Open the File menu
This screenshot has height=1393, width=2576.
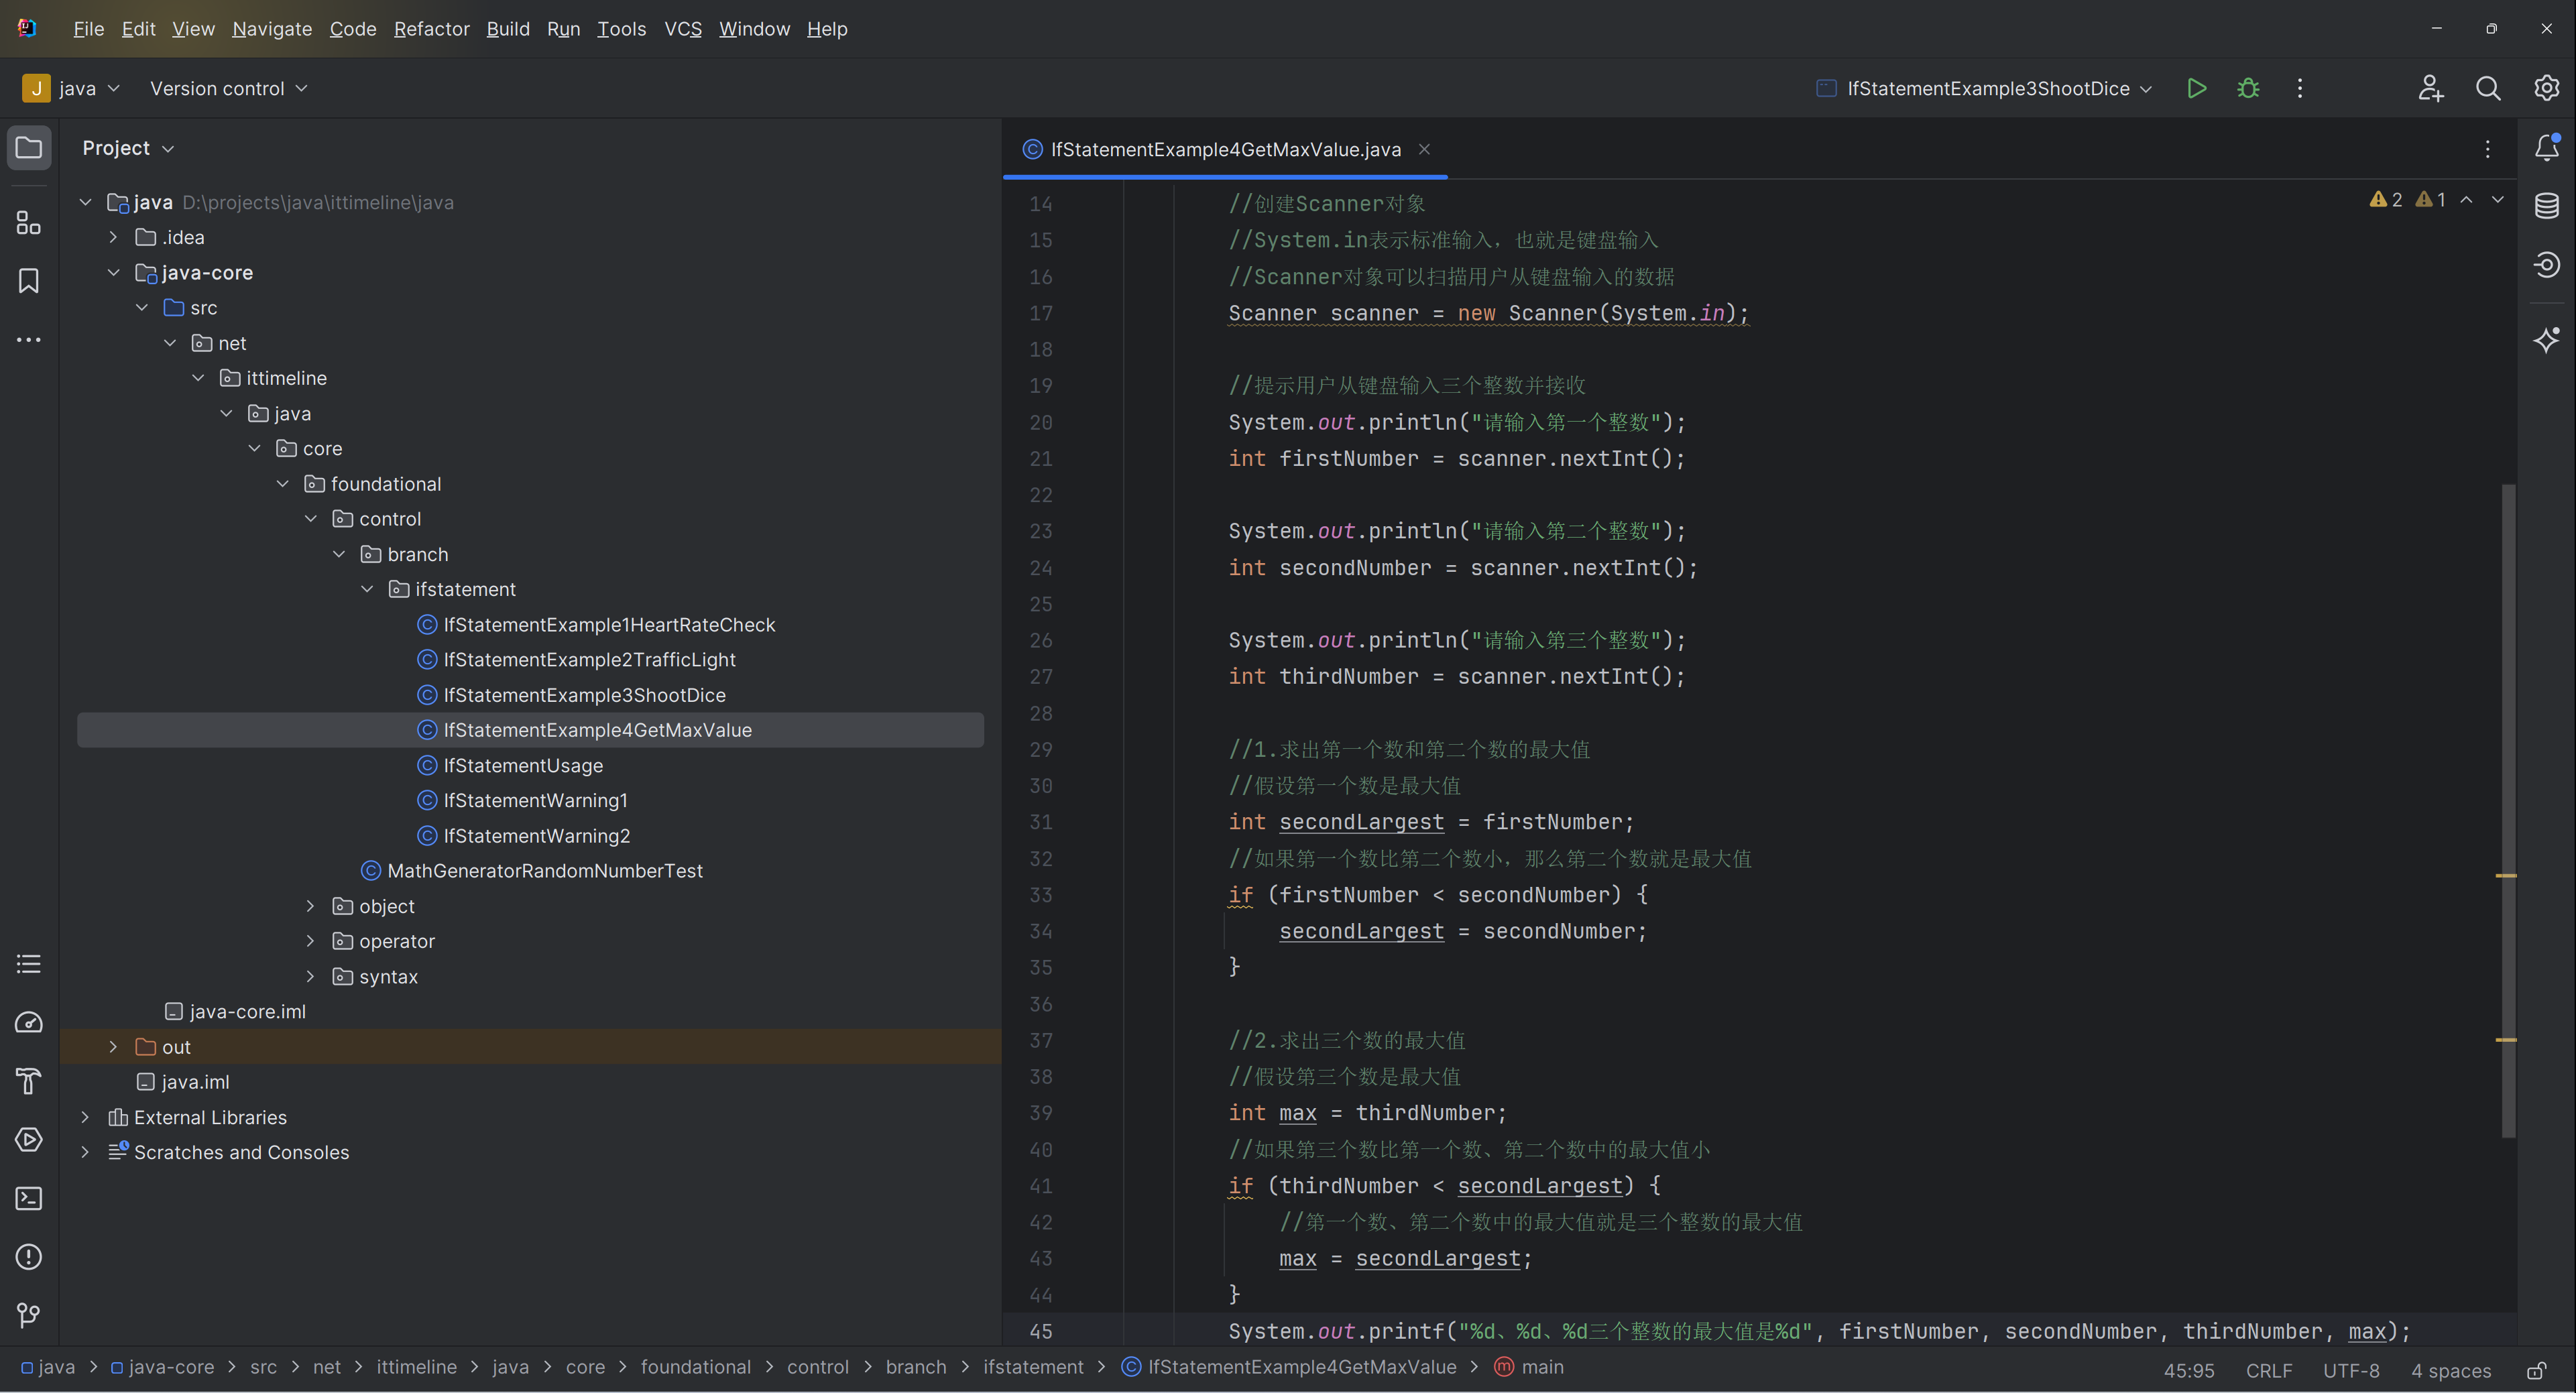88,29
